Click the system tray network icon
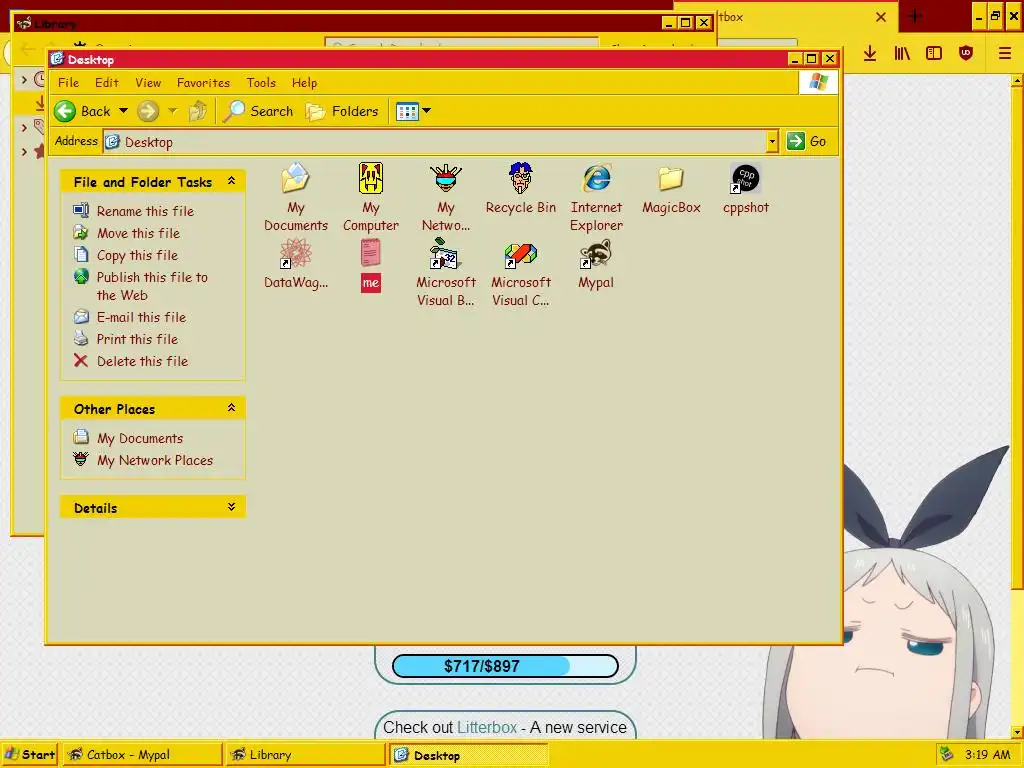Image resolution: width=1024 pixels, height=768 pixels. coord(946,755)
